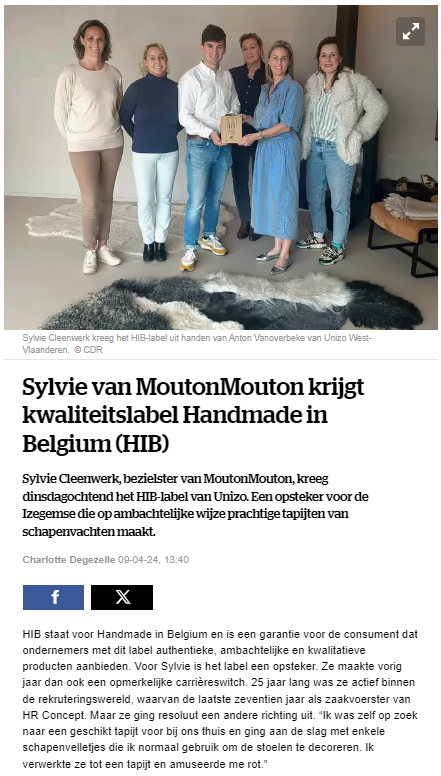Click the MoutonMouton article headline
This screenshot has width=441, height=776.
[x=193, y=416]
